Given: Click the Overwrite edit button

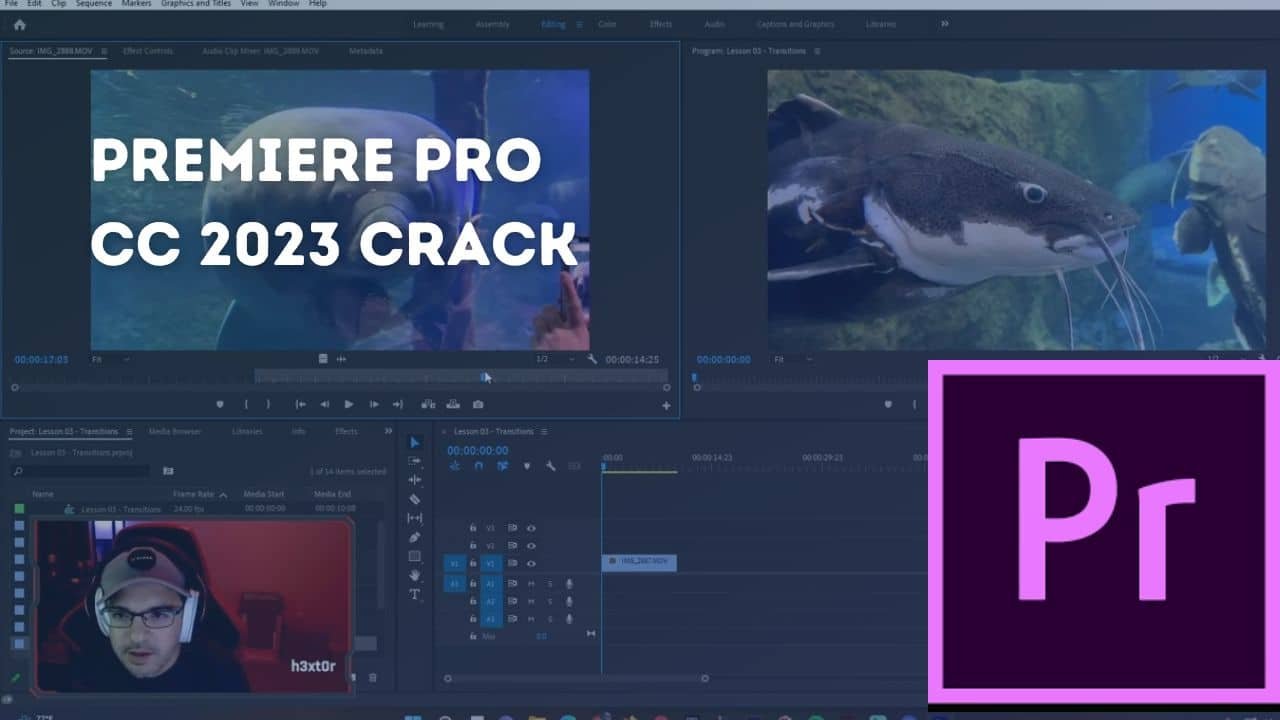Looking at the screenshot, I should (453, 404).
